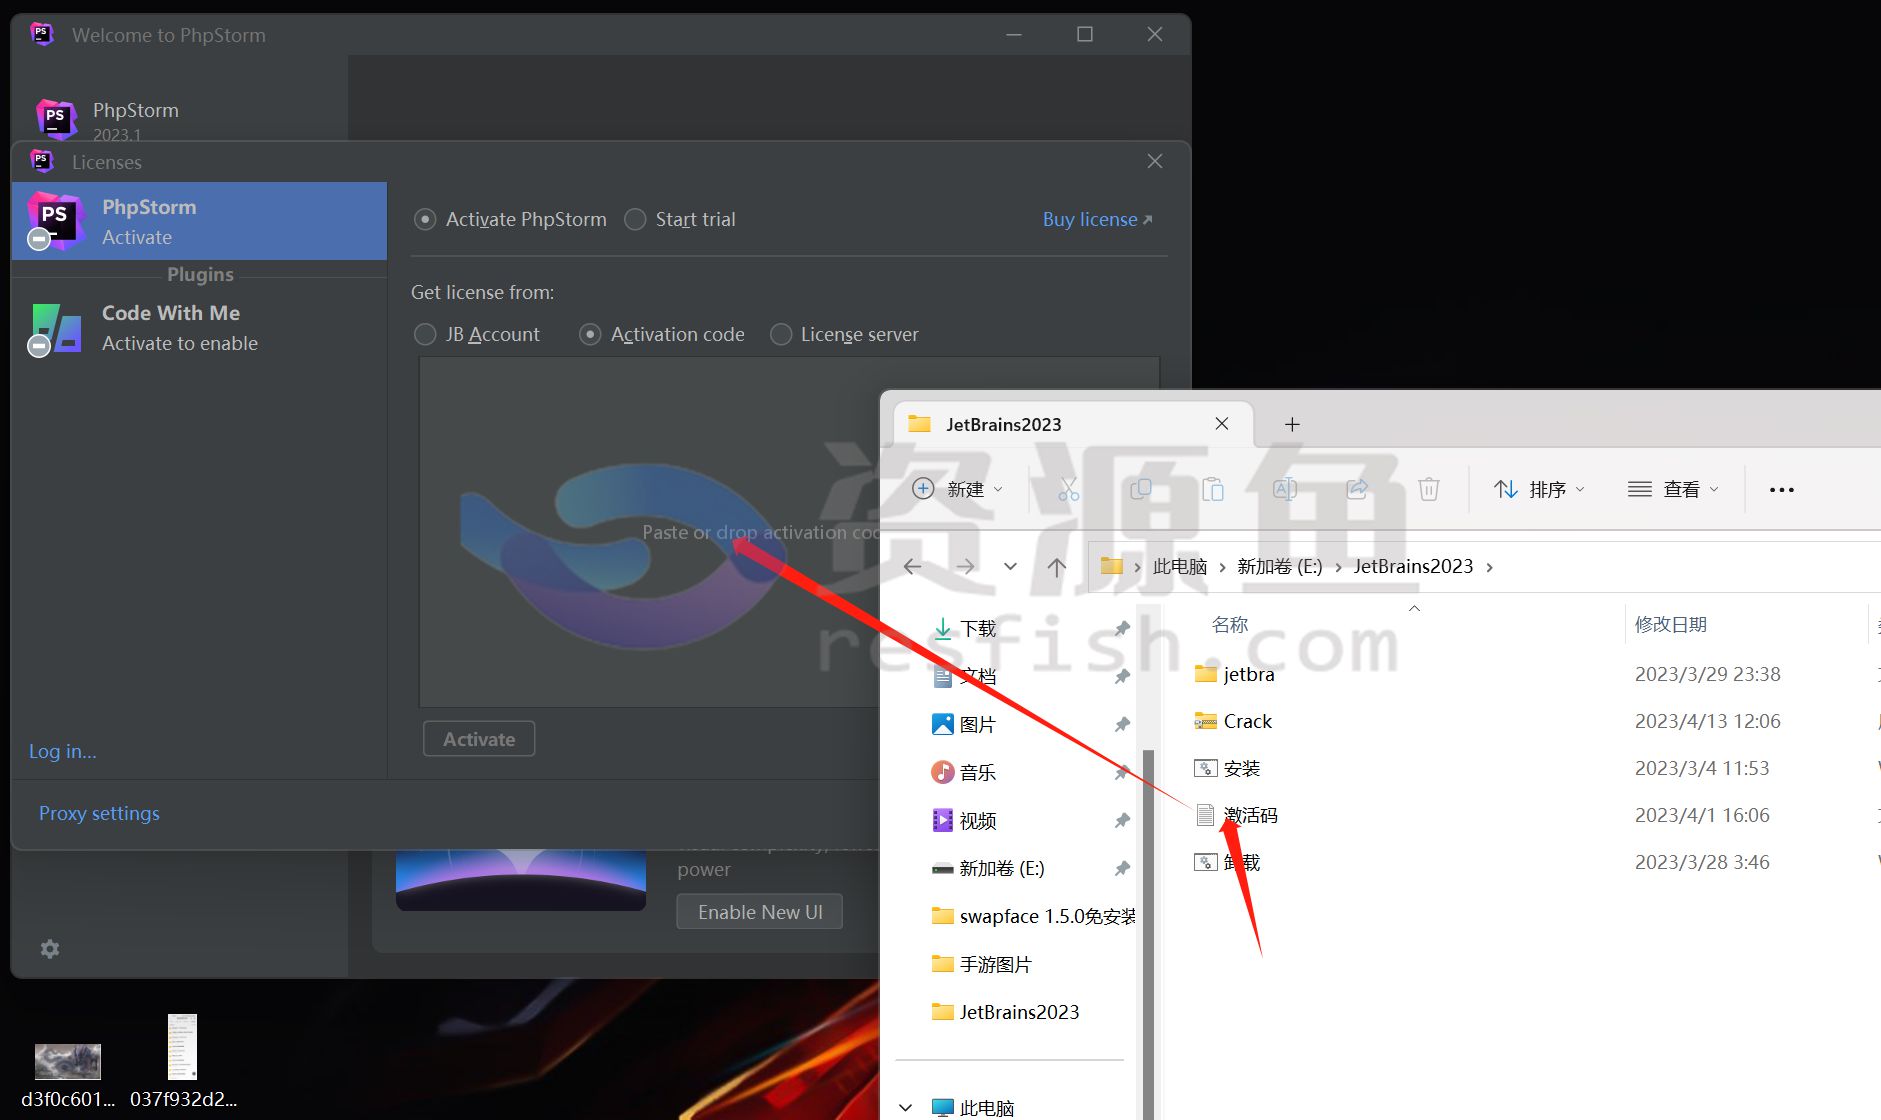This screenshot has width=1881, height=1120.
Task: Click the pin icon next to 图片
Action: click(1122, 724)
